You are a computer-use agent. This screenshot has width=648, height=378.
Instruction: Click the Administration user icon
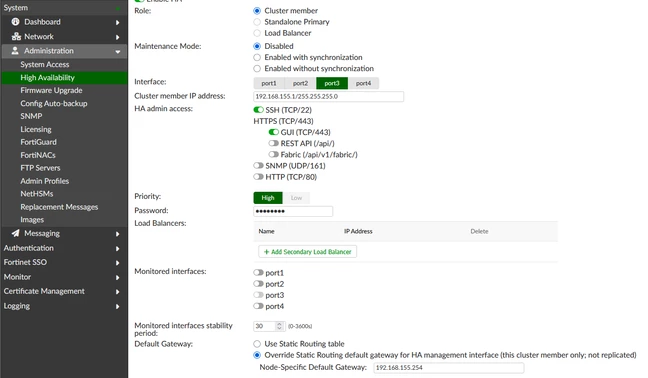(15, 50)
